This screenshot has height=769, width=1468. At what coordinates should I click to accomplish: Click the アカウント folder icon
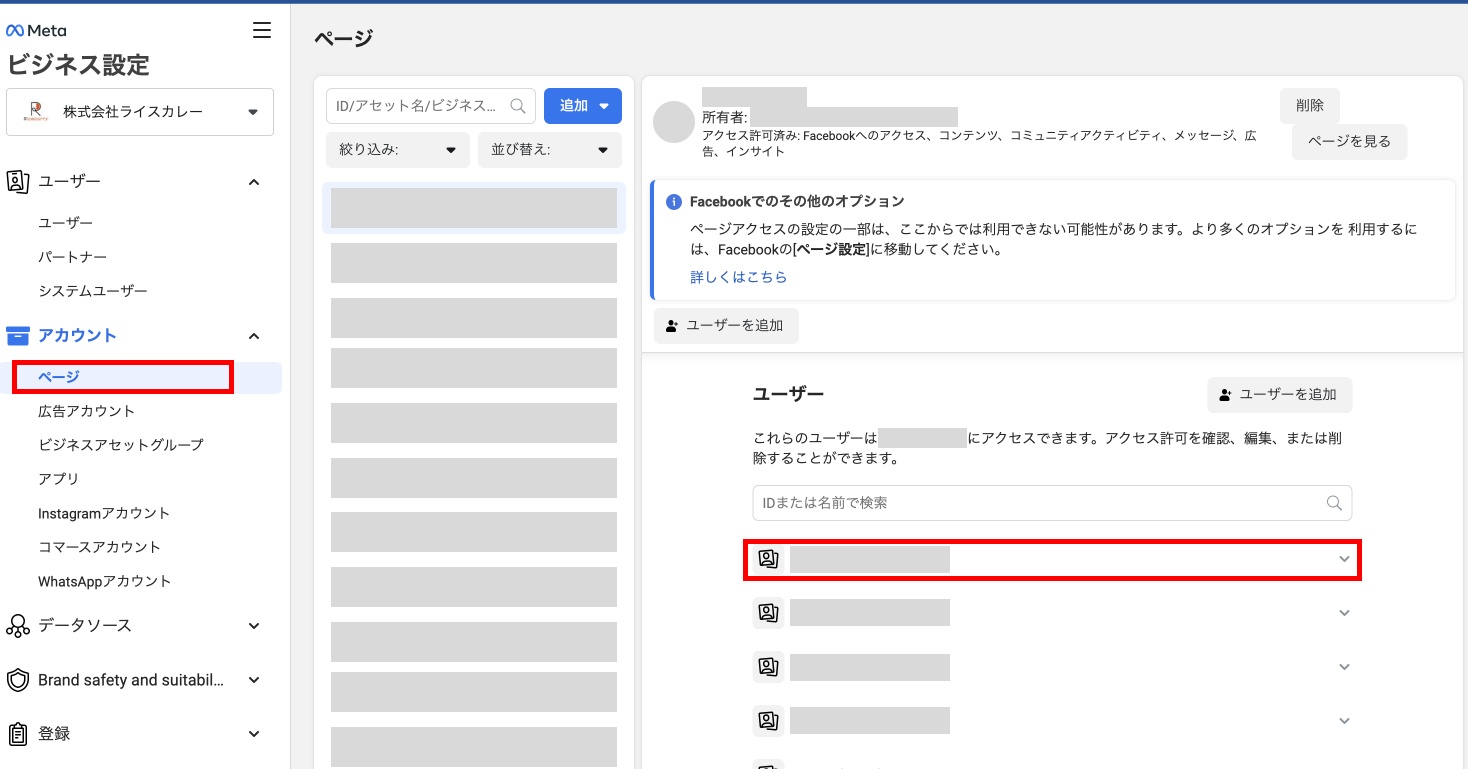pos(17,335)
